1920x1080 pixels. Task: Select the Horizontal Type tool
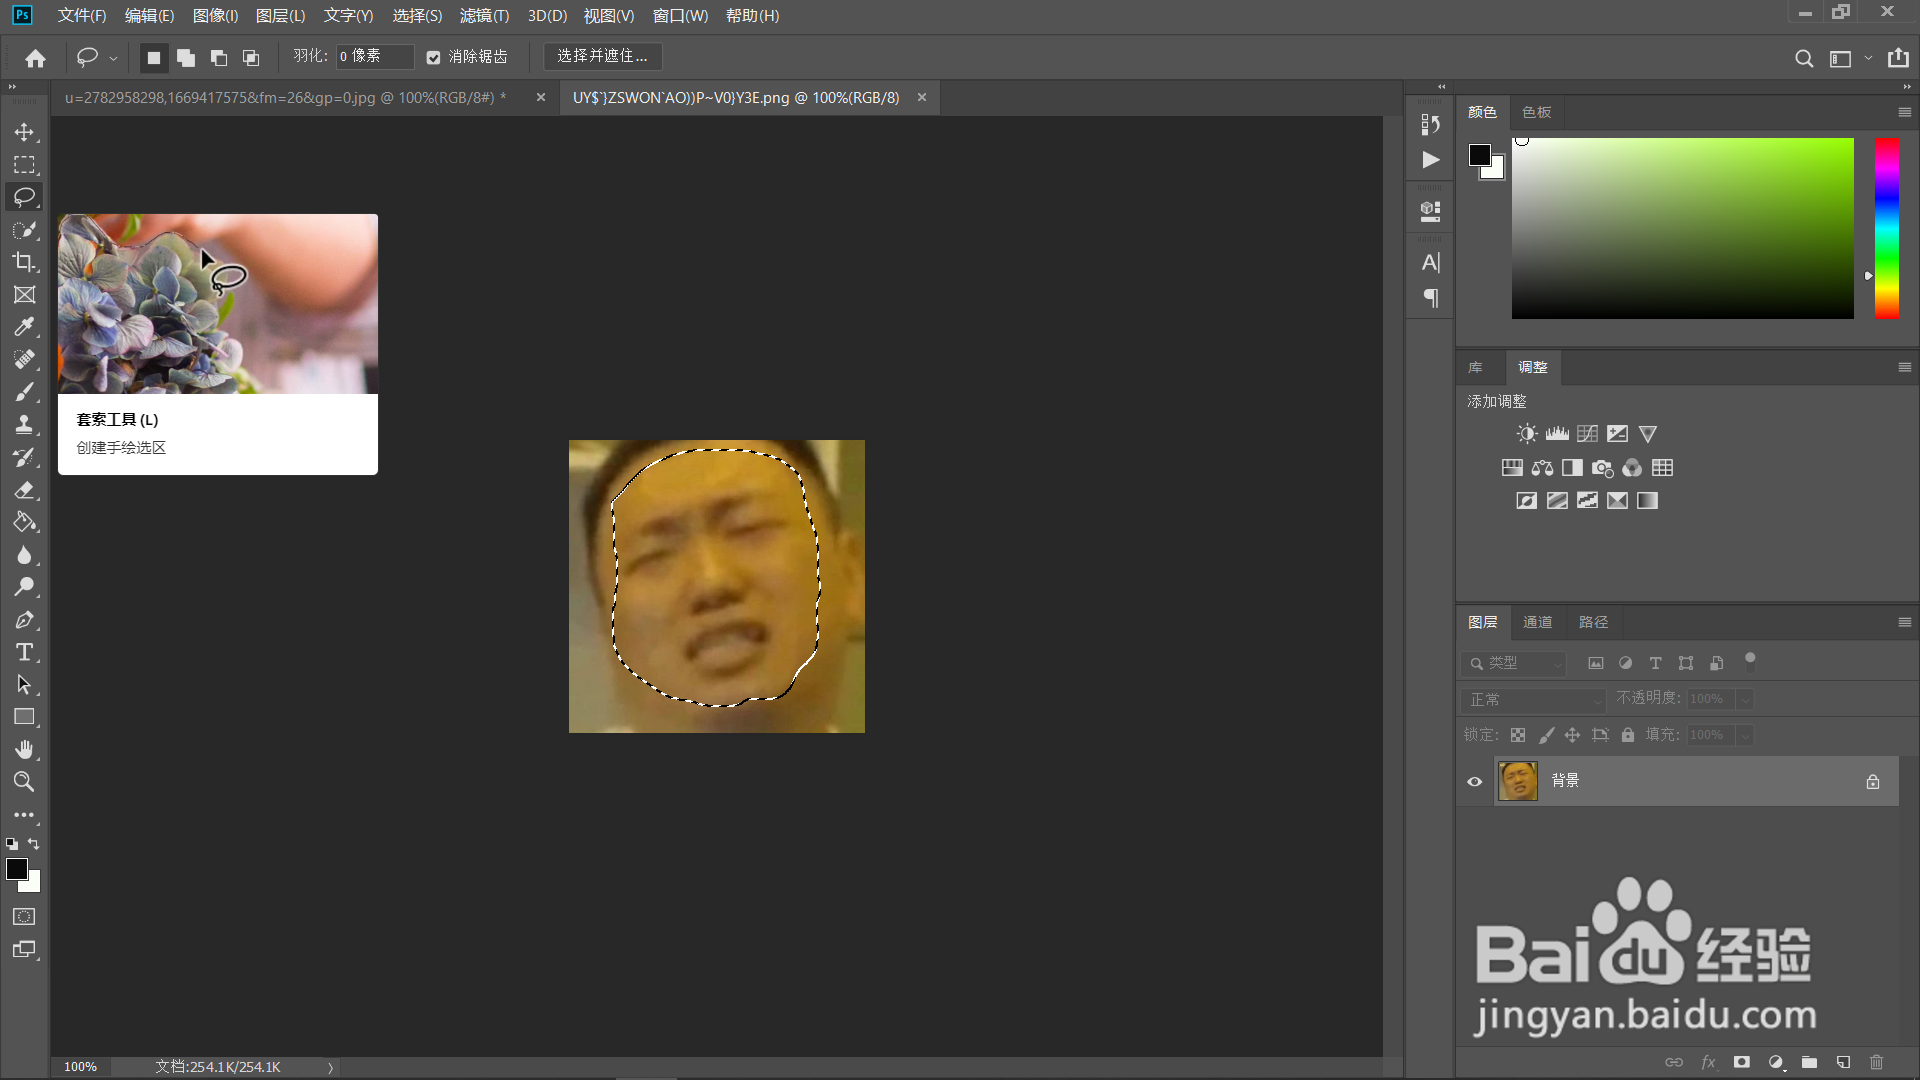click(x=24, y=653)
